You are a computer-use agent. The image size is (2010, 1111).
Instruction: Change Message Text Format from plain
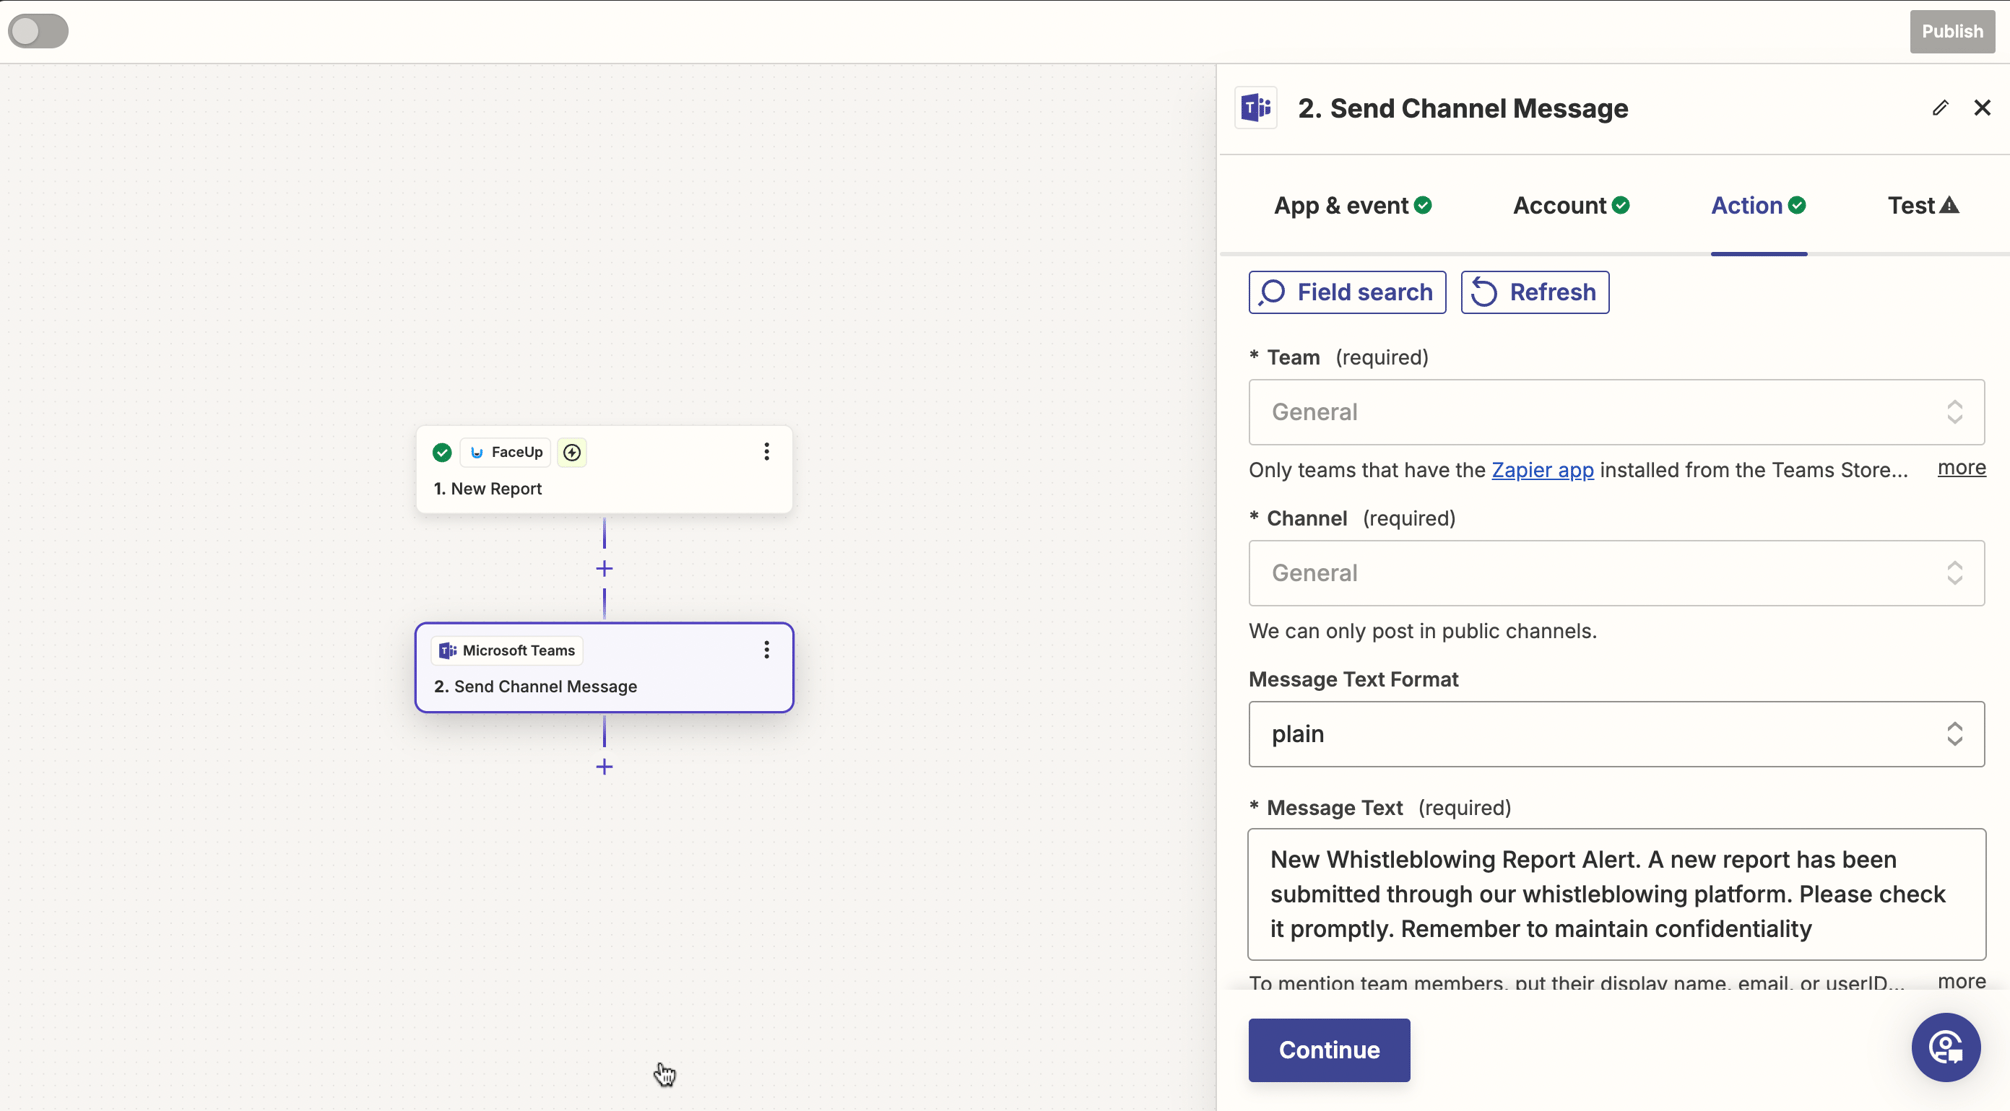point(1615,734)
